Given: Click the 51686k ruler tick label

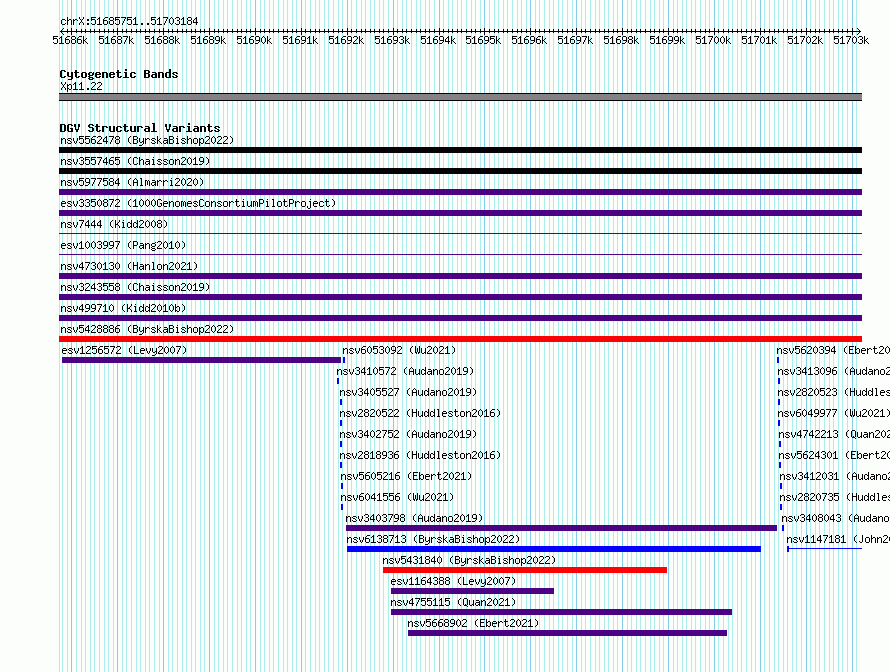Looking at the screenshot, I should [70, 40].
